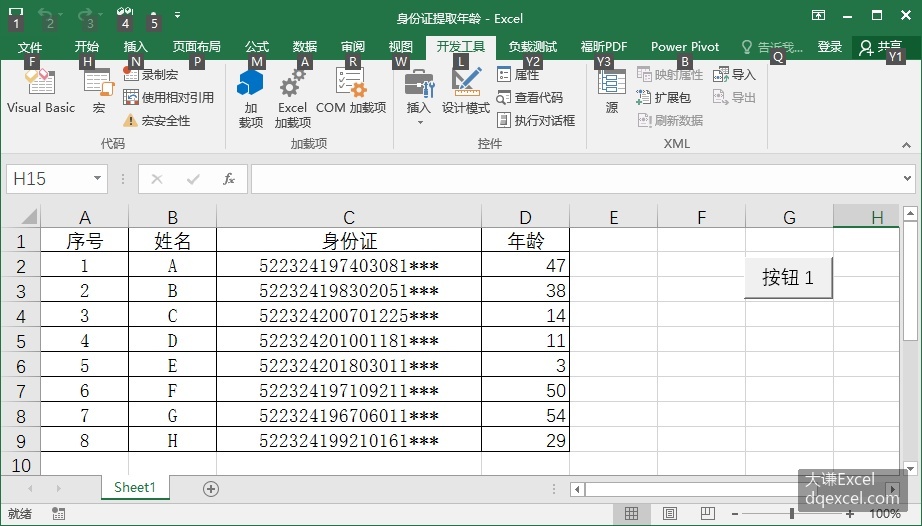Adjust the zoom slider handle
Image resolution: width=922 pixels, height=526 pixels.
tap(793, 514)
